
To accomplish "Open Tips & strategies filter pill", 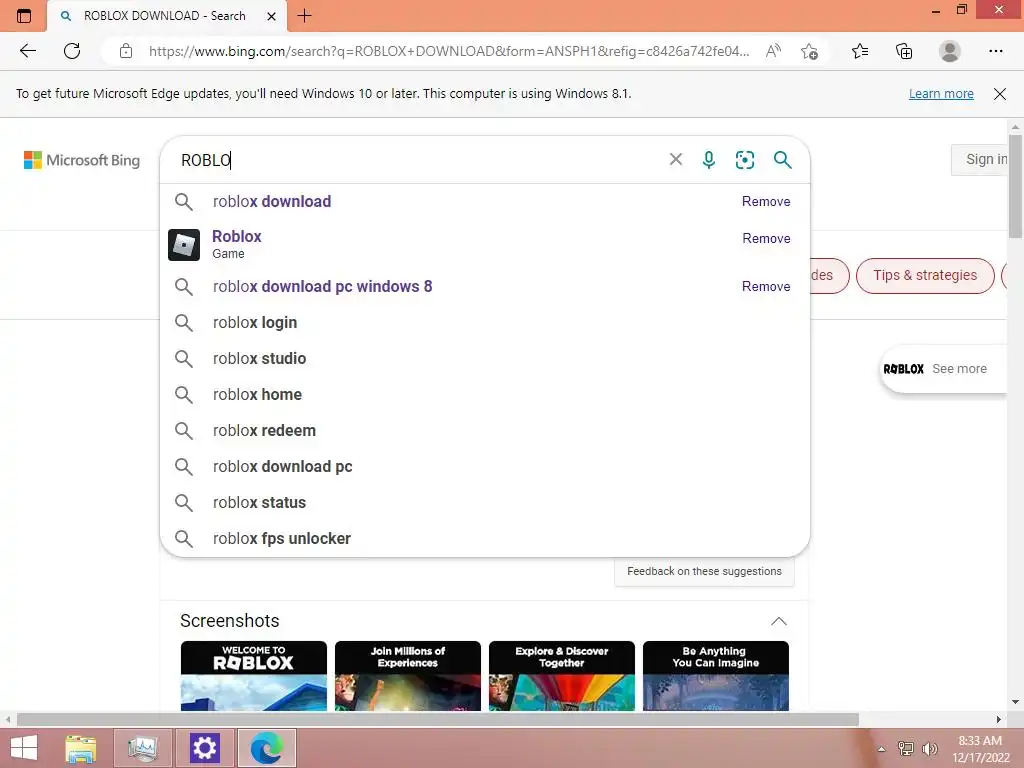I will coord(925,276).
